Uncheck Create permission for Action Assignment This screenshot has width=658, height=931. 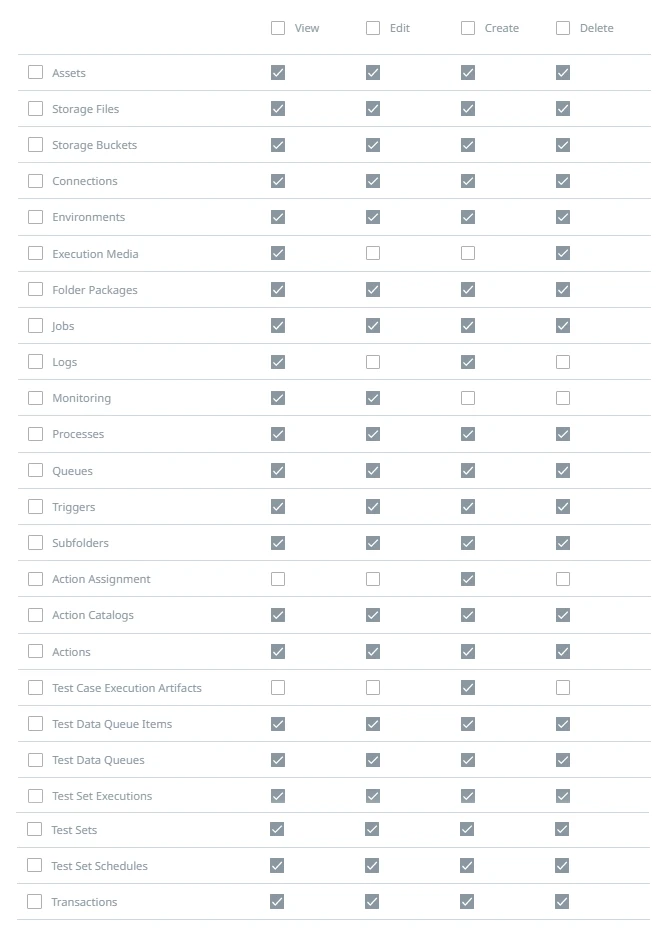(468, 578)
